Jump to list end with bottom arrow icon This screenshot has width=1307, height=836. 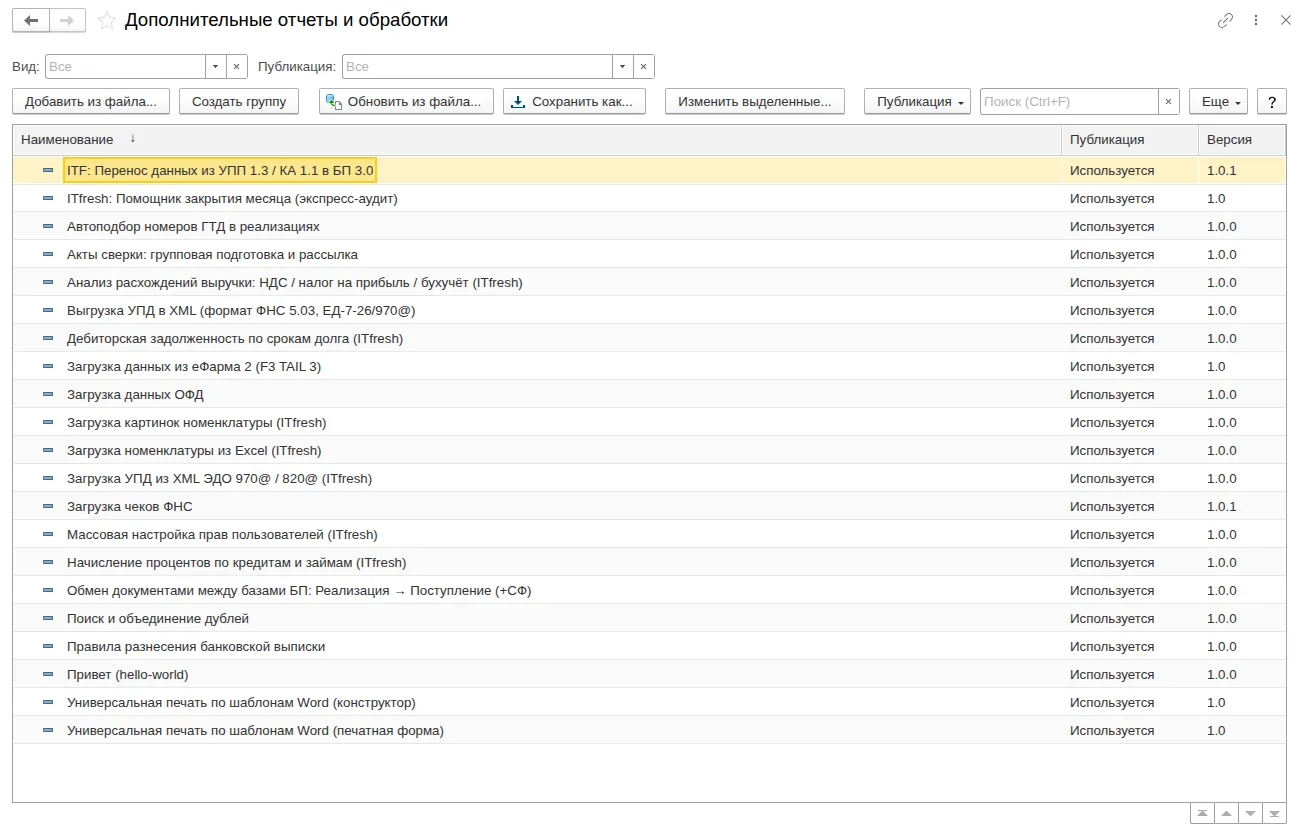pos(1275,814)
